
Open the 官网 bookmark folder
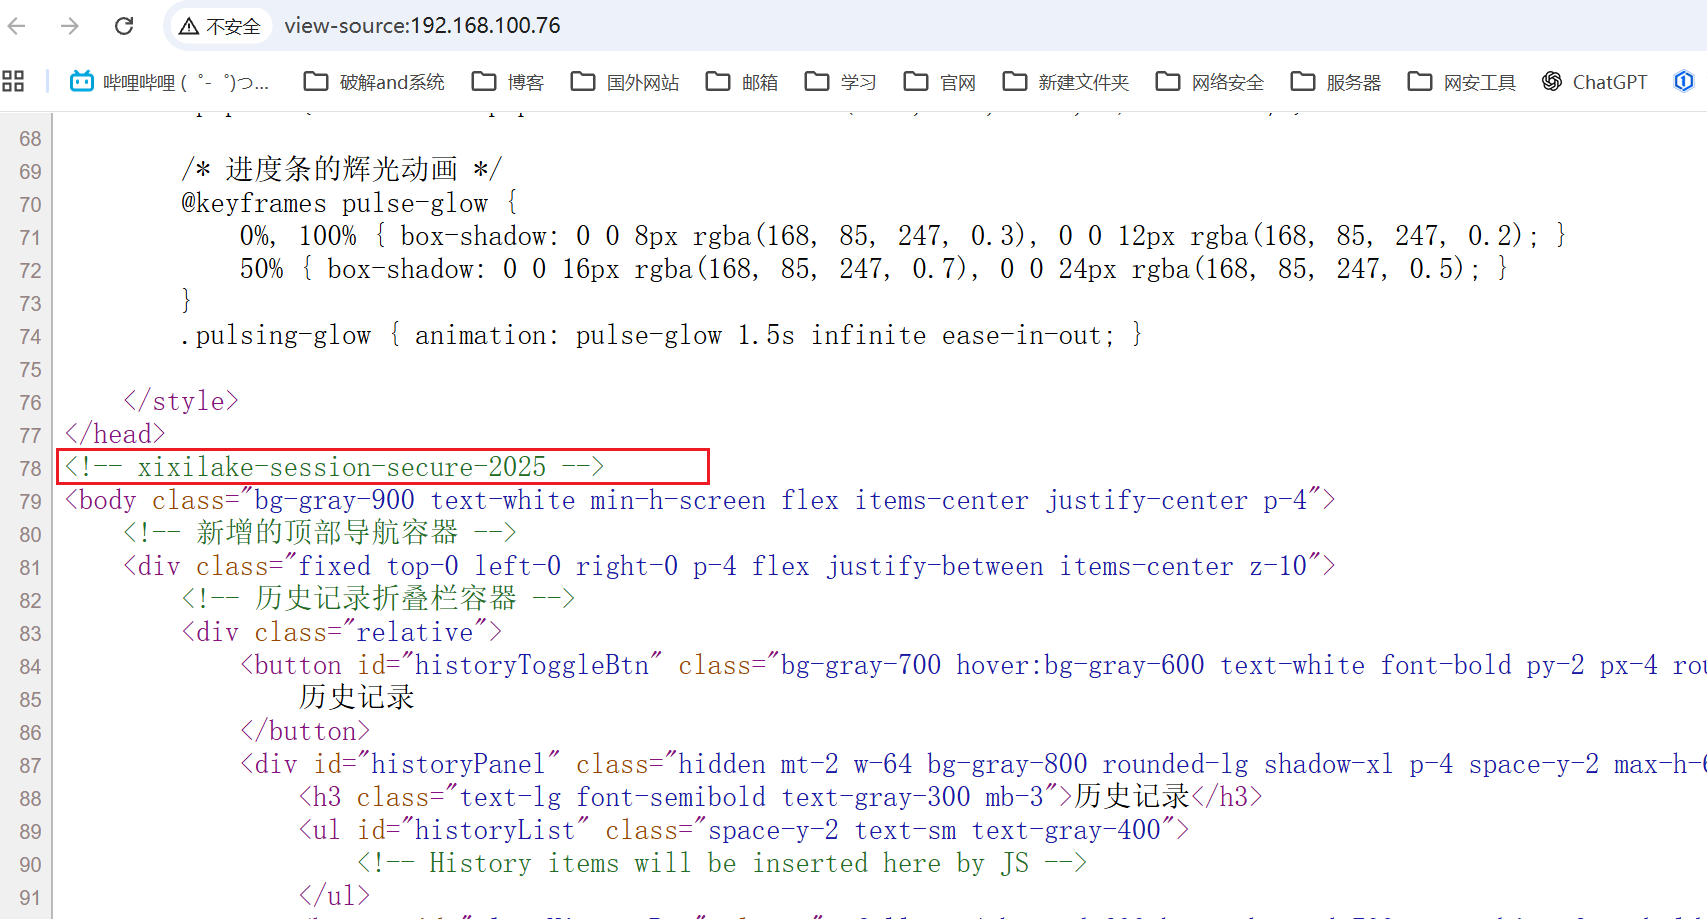pos(940,82)
